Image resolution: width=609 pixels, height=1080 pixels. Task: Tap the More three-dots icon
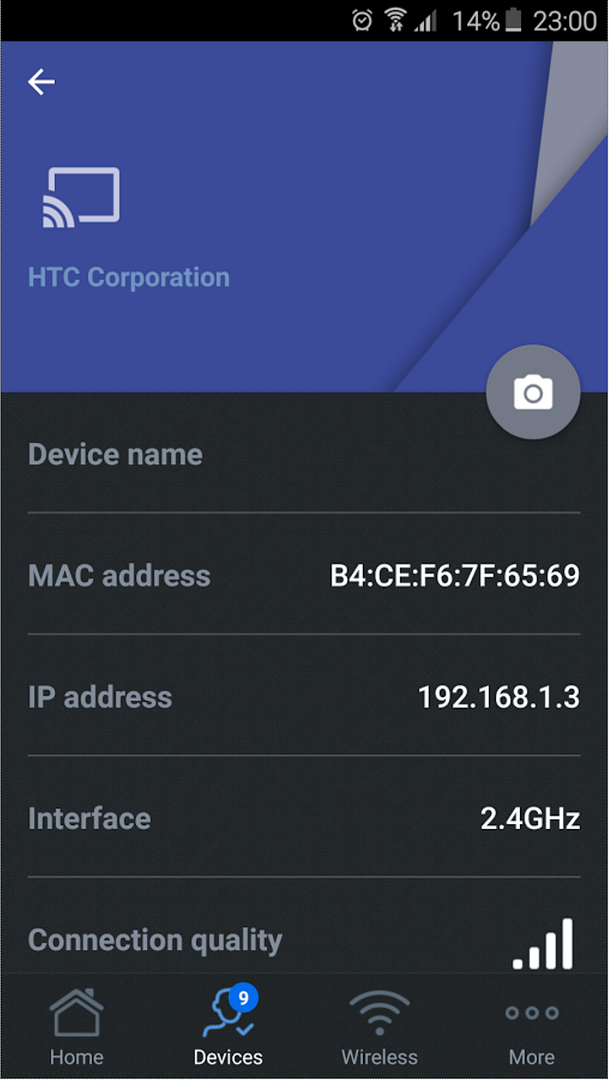pos(531,1012)
